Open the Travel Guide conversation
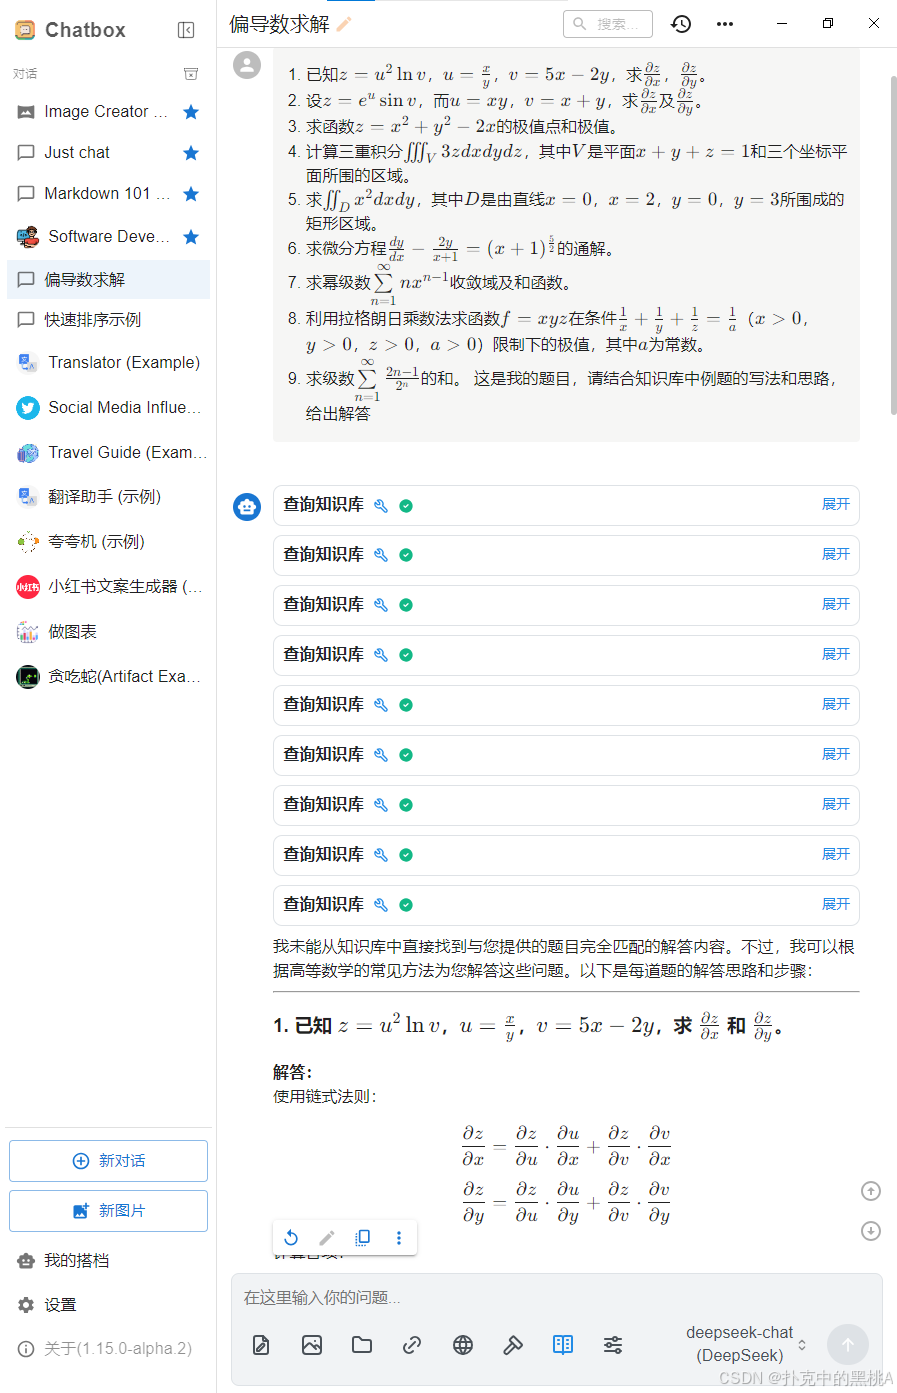897x1393 pixels. [108, 452]
